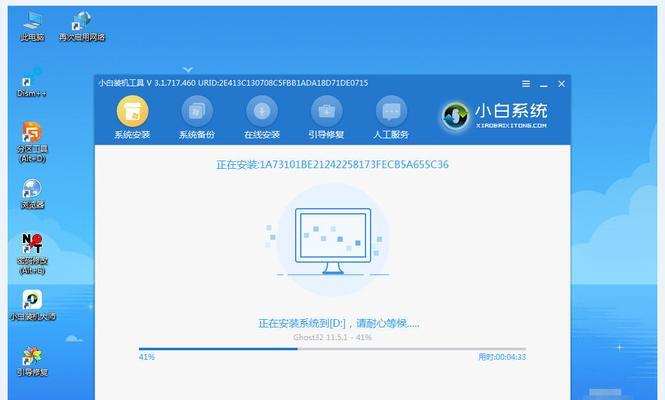
Task: Open the 此电脑 desktop icon
Action: 33,26
